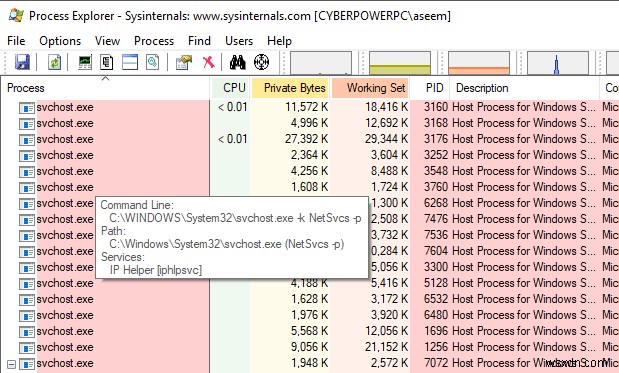Open the System Information graph icon
This screenshot has width=619, height=373.
pyautogui.click(x=85, y=62)
